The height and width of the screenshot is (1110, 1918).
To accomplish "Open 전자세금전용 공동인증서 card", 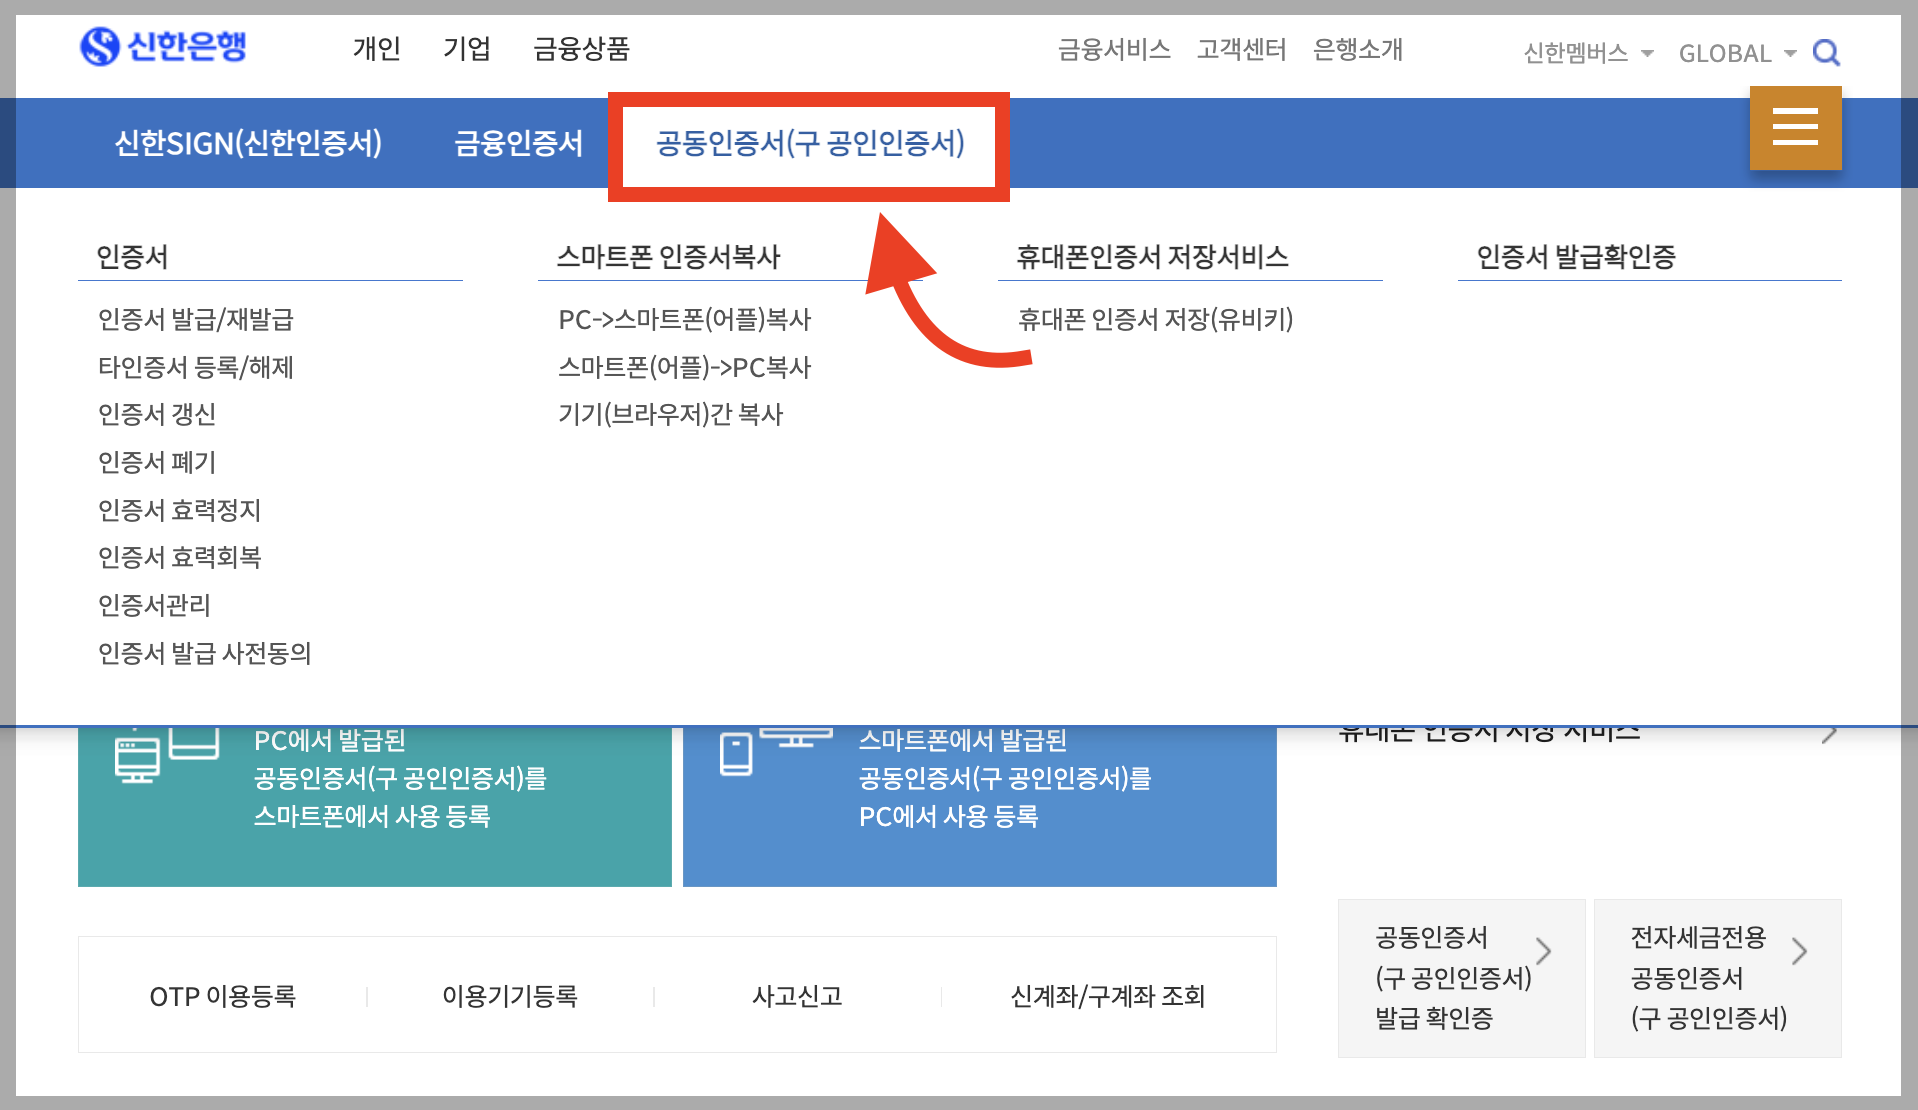I will [x=1718, y=978].
